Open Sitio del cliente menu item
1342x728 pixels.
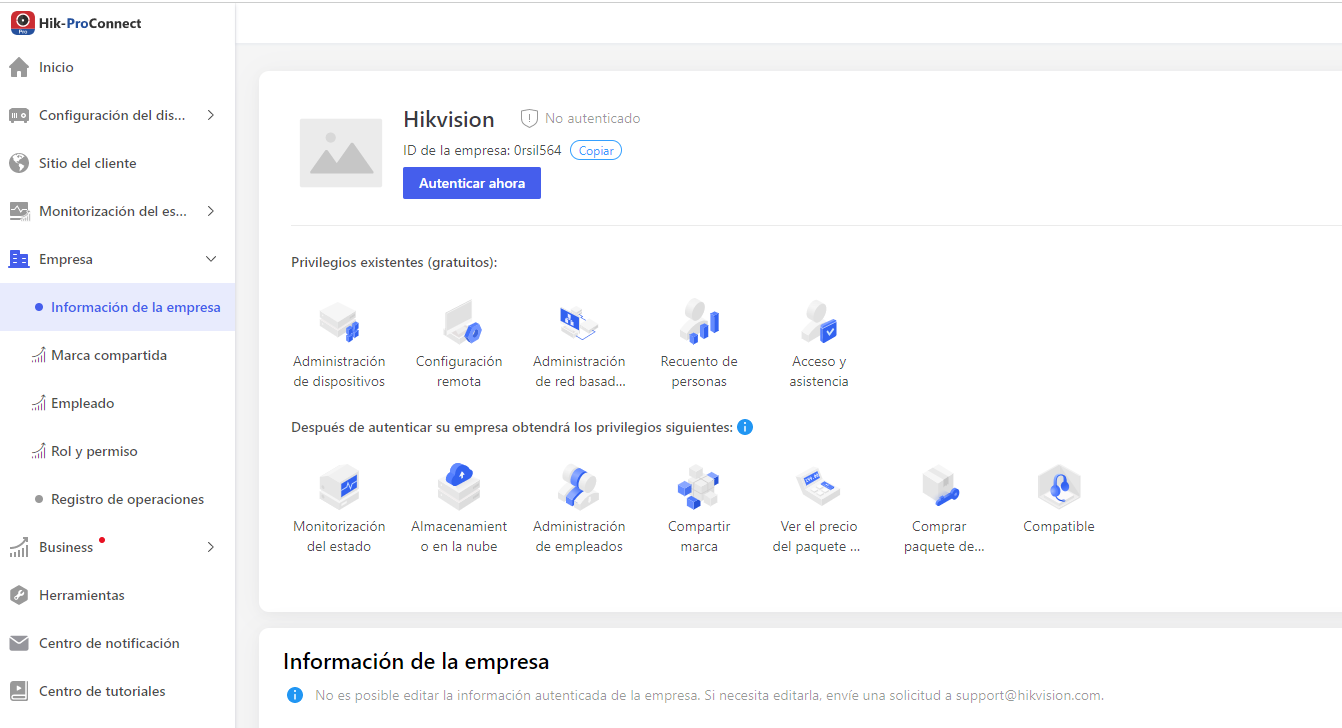pos(118,163)
